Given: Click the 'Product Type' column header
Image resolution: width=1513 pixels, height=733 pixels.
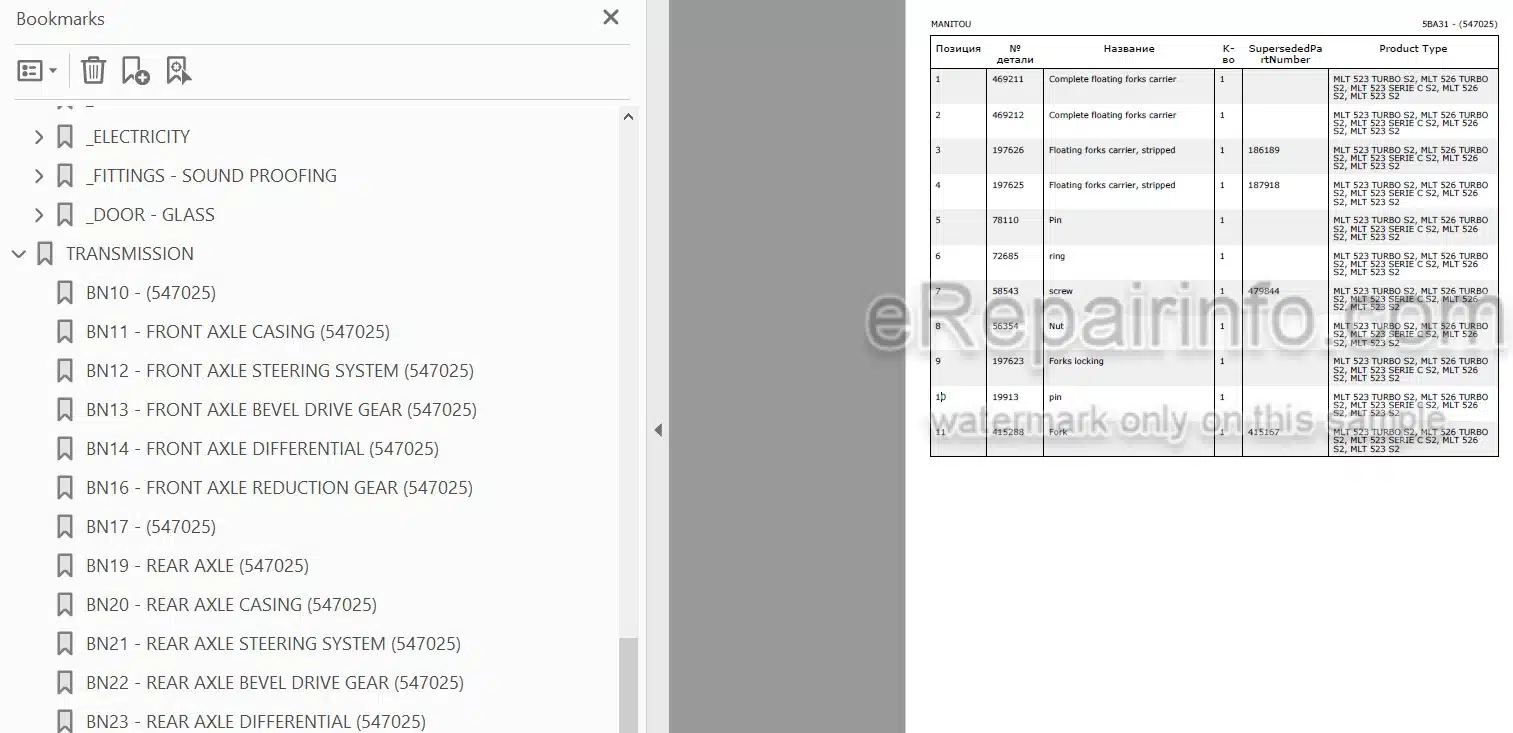Looking at the screenshot, I should [x=1413, y=49].
